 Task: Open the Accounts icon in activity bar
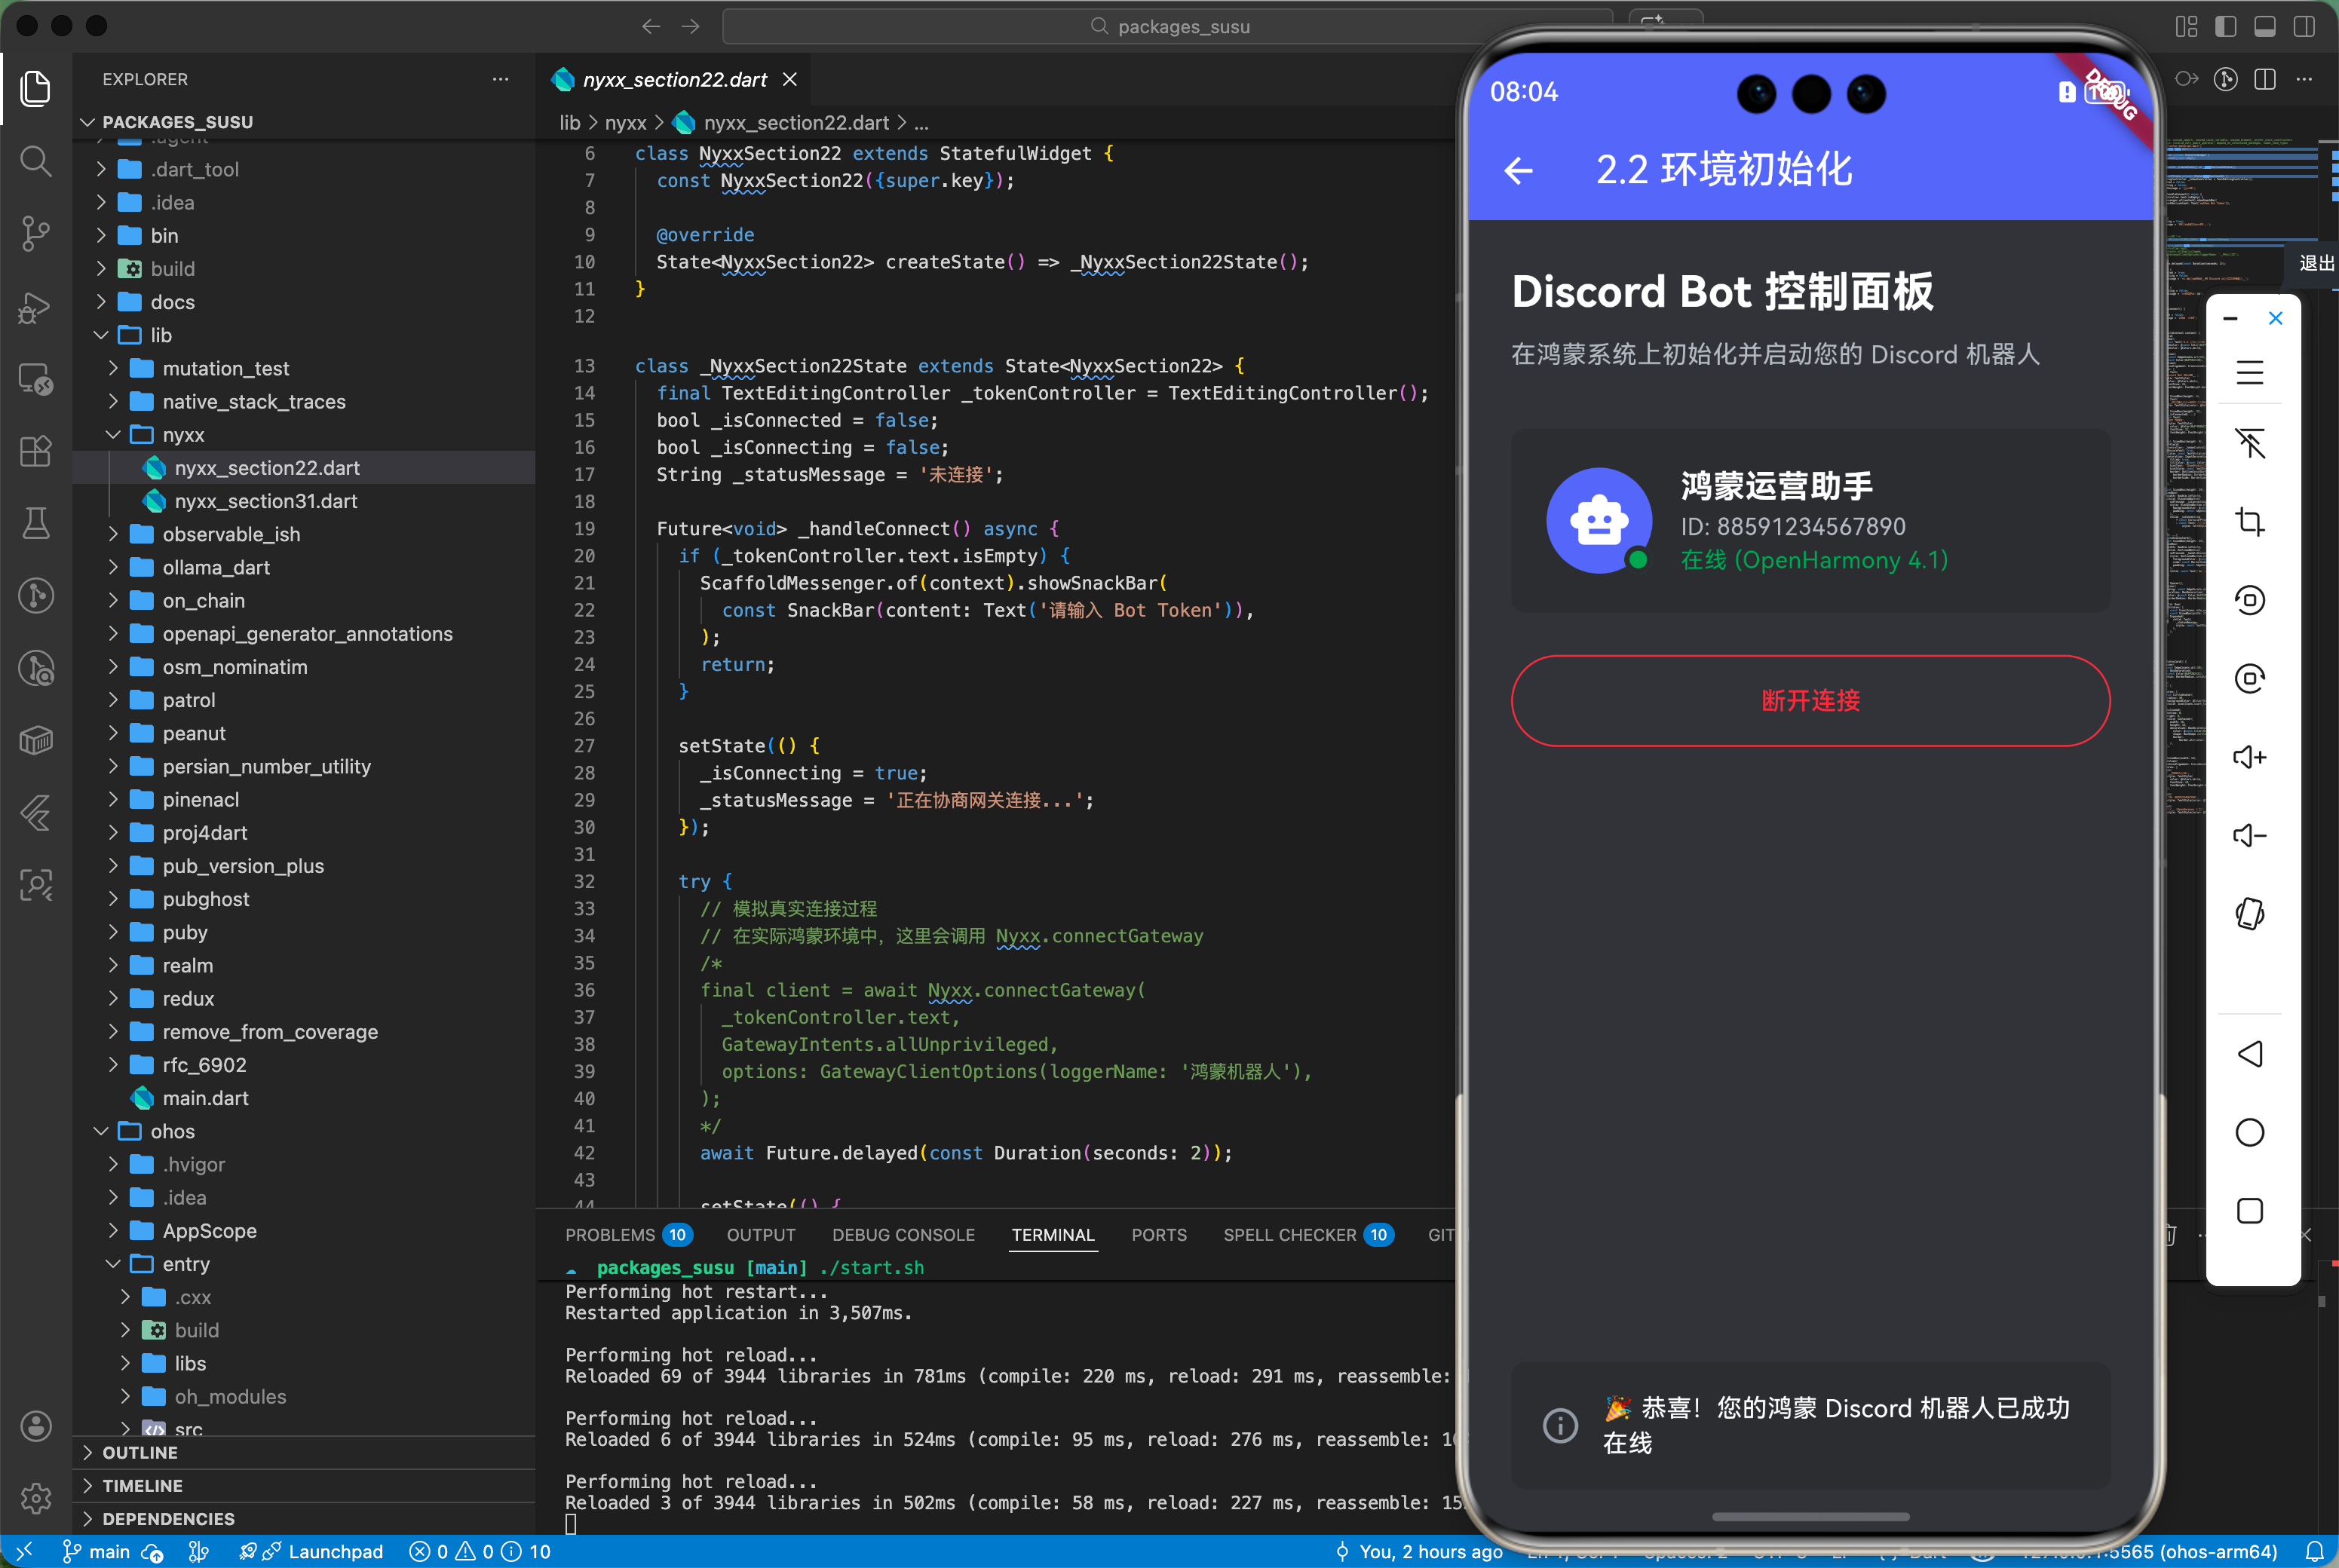[x=36, y=1425]
